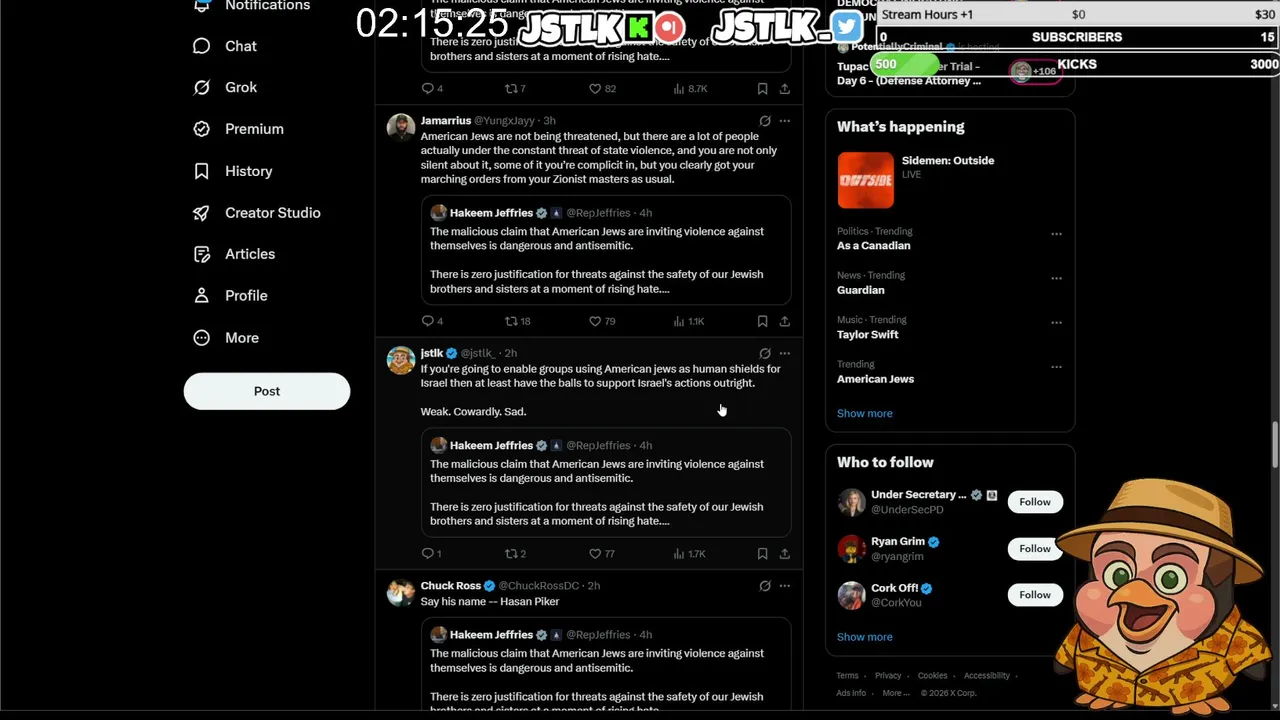Open the jstlk profile avatar
This screenshot has width=1280, height=720.
point(401,361)
